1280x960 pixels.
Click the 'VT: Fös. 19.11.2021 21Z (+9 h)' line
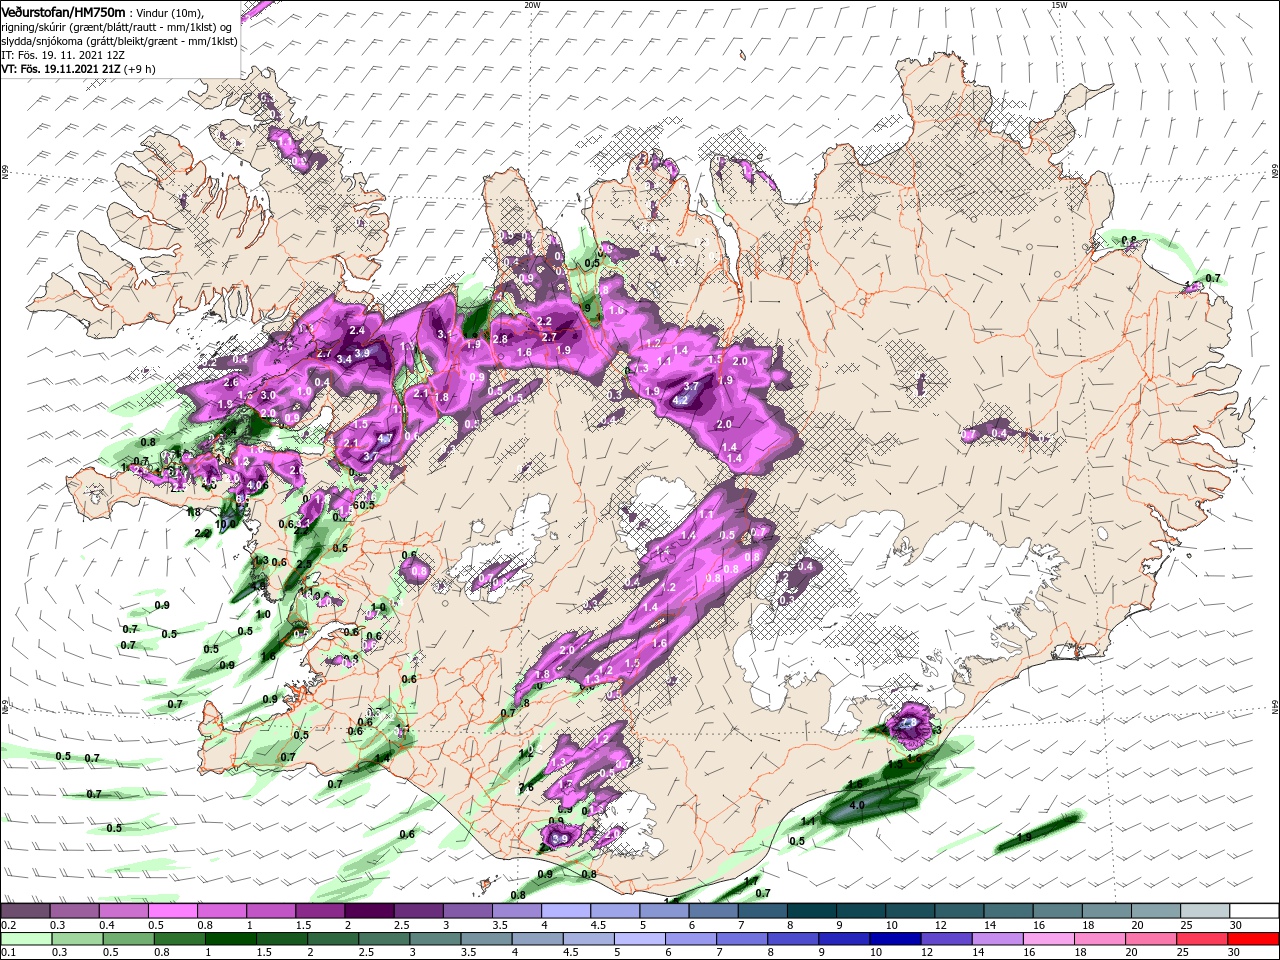pyautogui.click(x=78, y=69)
